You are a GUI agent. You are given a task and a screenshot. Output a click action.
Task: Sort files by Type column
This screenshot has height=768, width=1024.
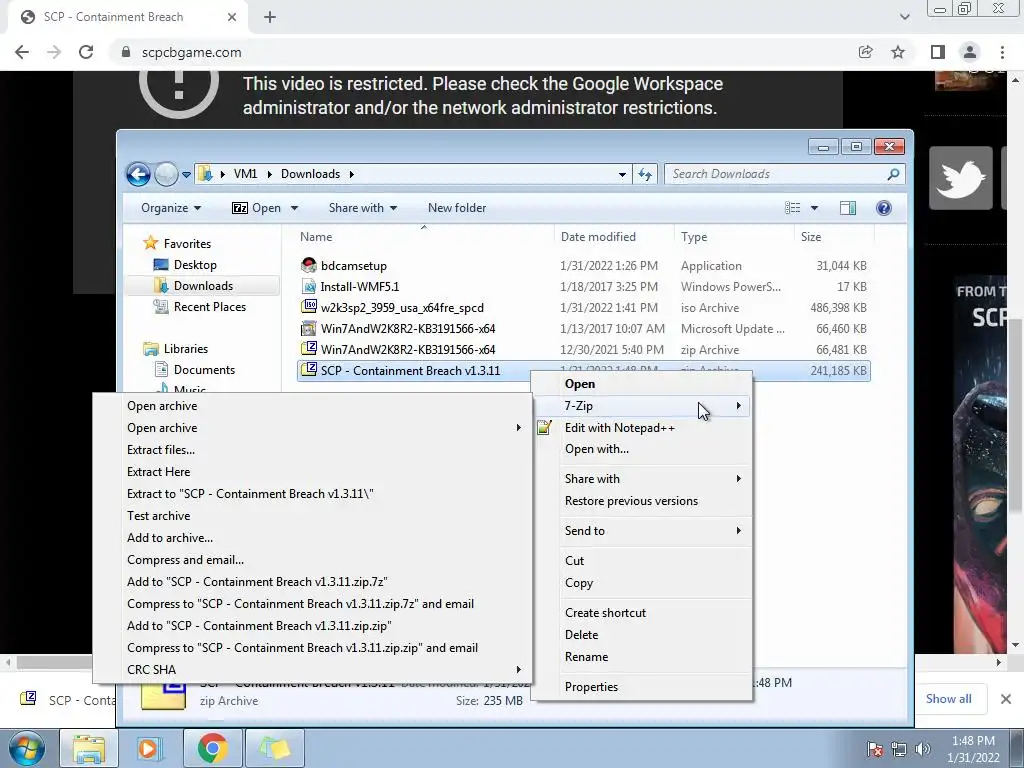click(x=694, y=236)
